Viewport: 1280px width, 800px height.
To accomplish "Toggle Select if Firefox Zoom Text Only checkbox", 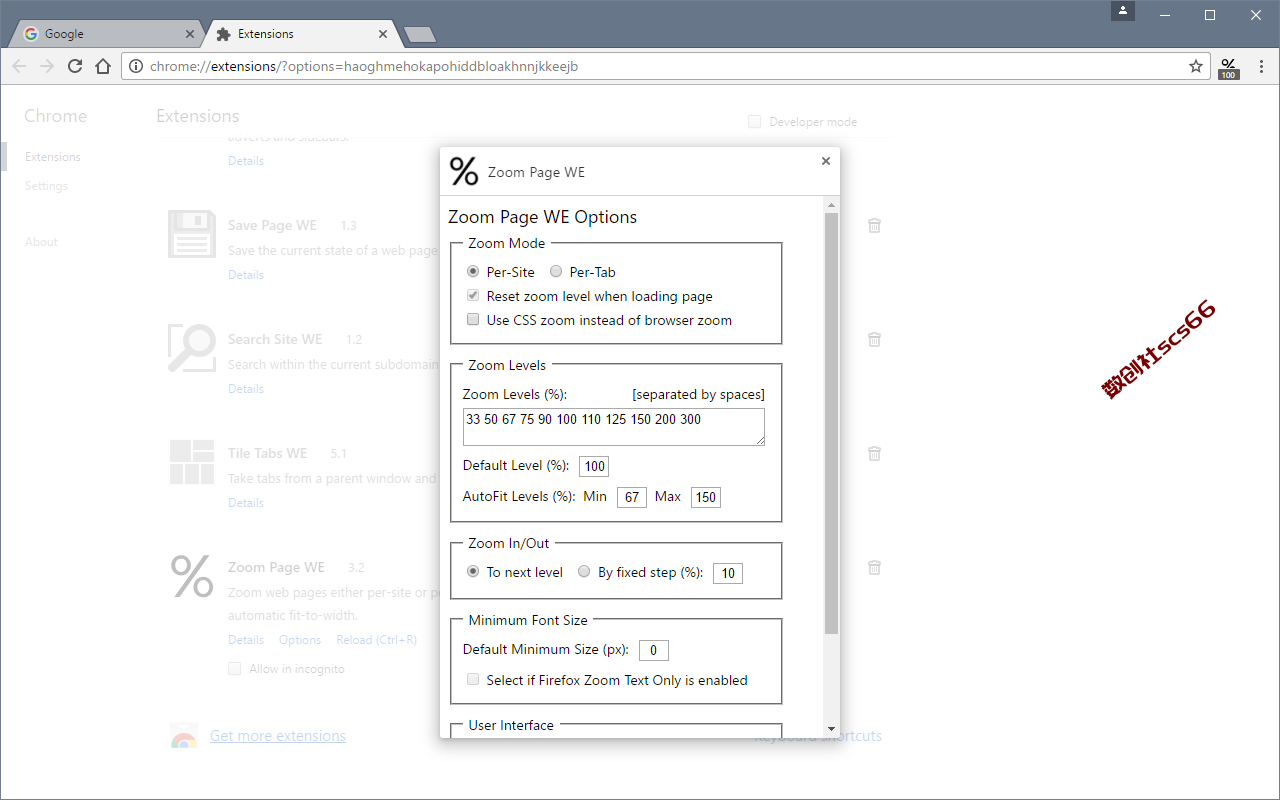I will [474, 680].
